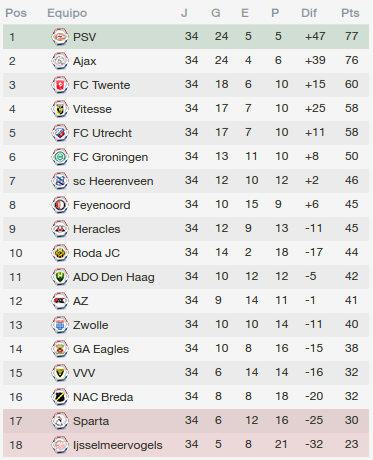373x460 pixels.
Task: Click the PSV club crest icon
Action: click(x=60, y=37)
